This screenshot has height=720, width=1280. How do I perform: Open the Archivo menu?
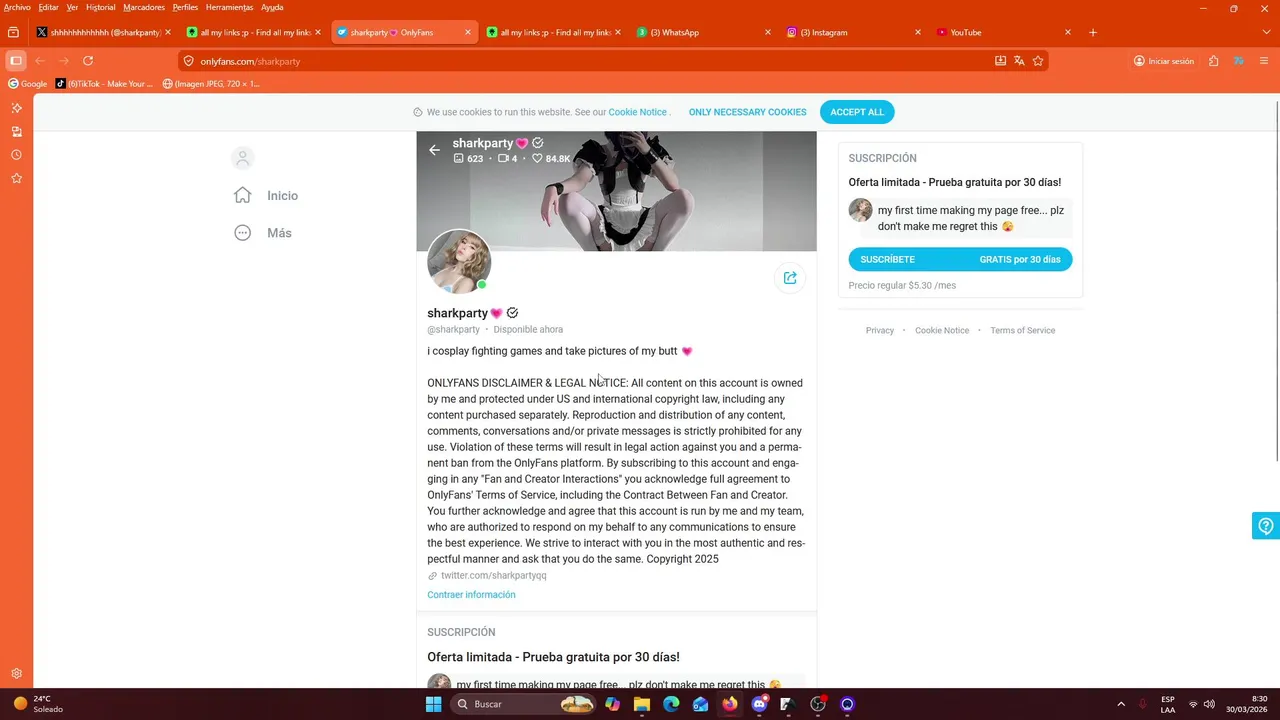point(17,7)
